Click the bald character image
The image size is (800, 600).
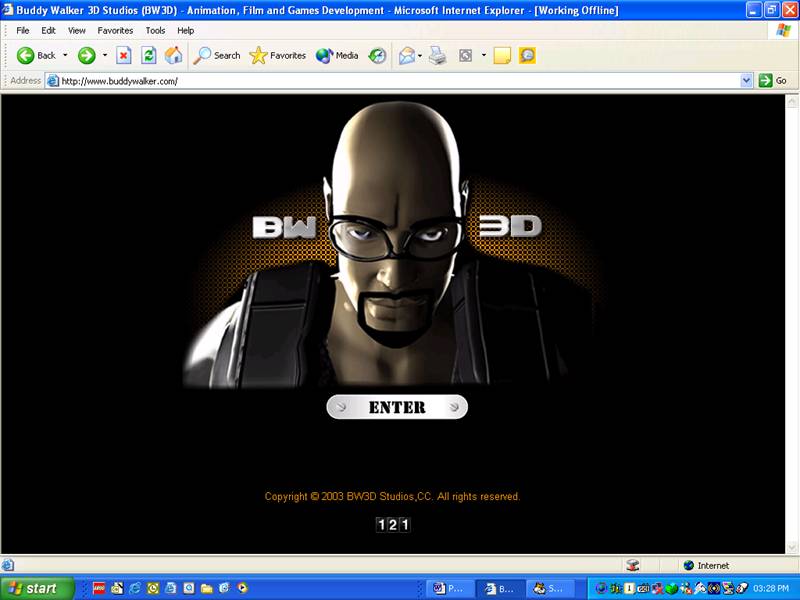(x=393, y=245)
